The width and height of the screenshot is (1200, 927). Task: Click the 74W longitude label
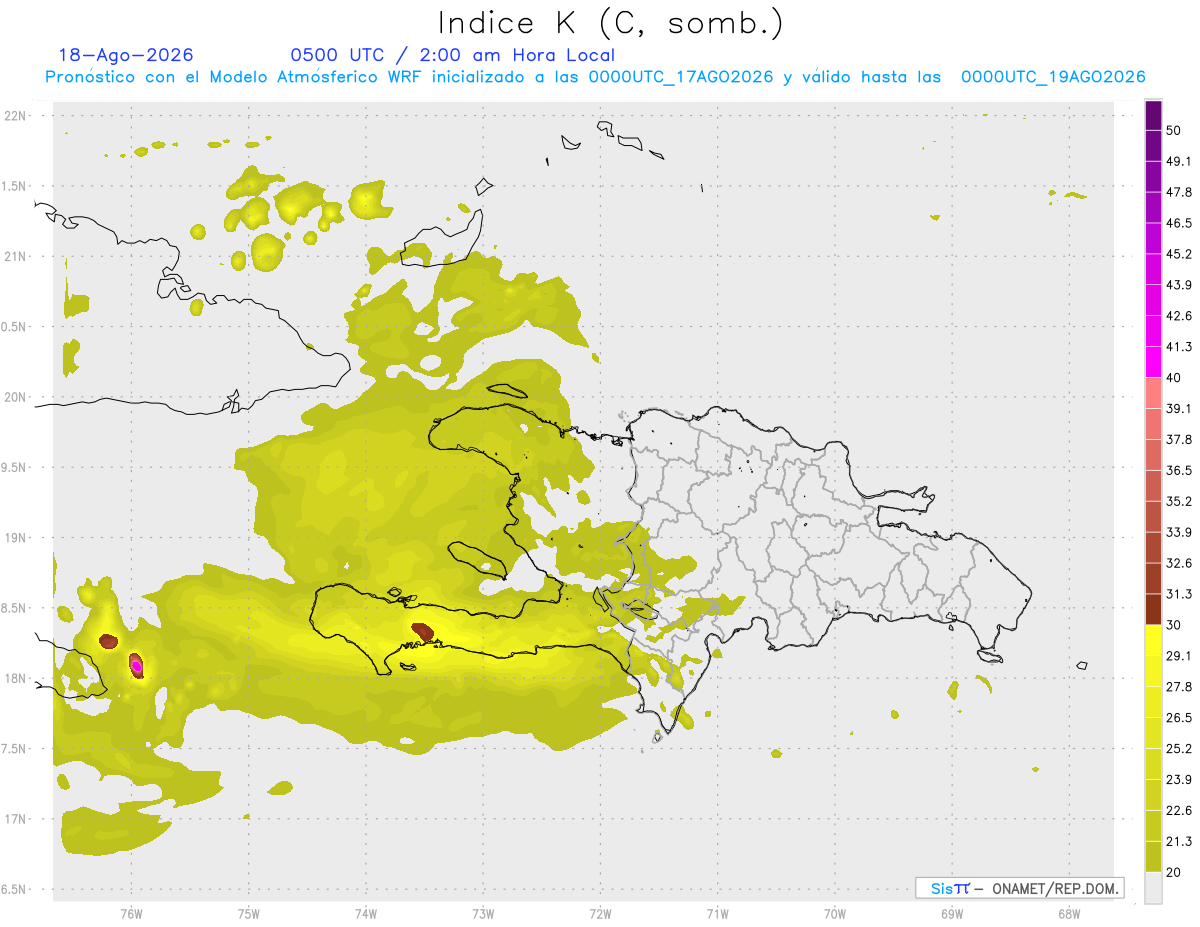tap(366, 915)
